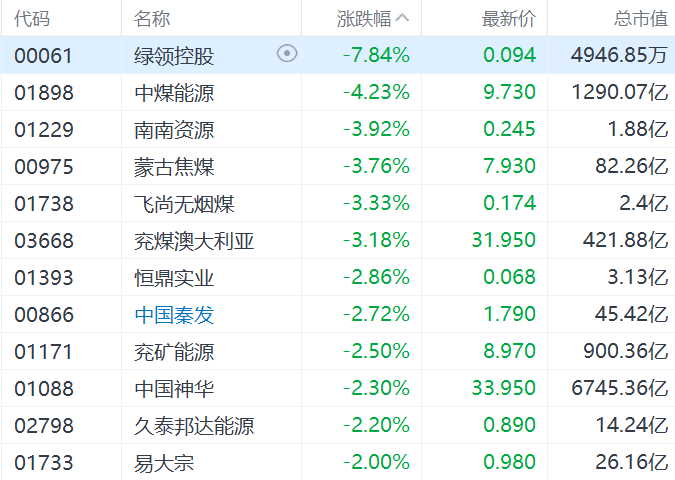Open the 蒙古焦煤 row name
This screenshot has height=480, width=675.
(x=174, y=167)
